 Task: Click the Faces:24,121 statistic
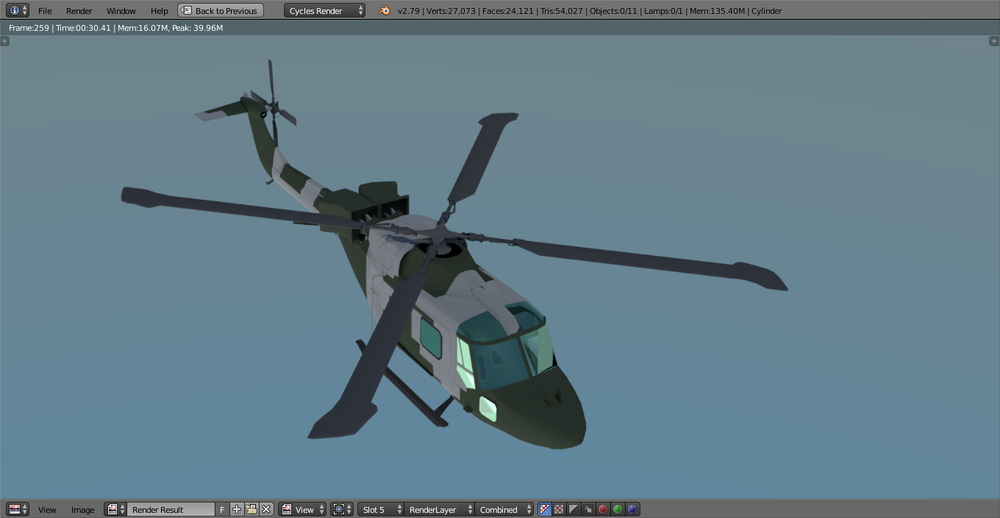tap(507, 11)
